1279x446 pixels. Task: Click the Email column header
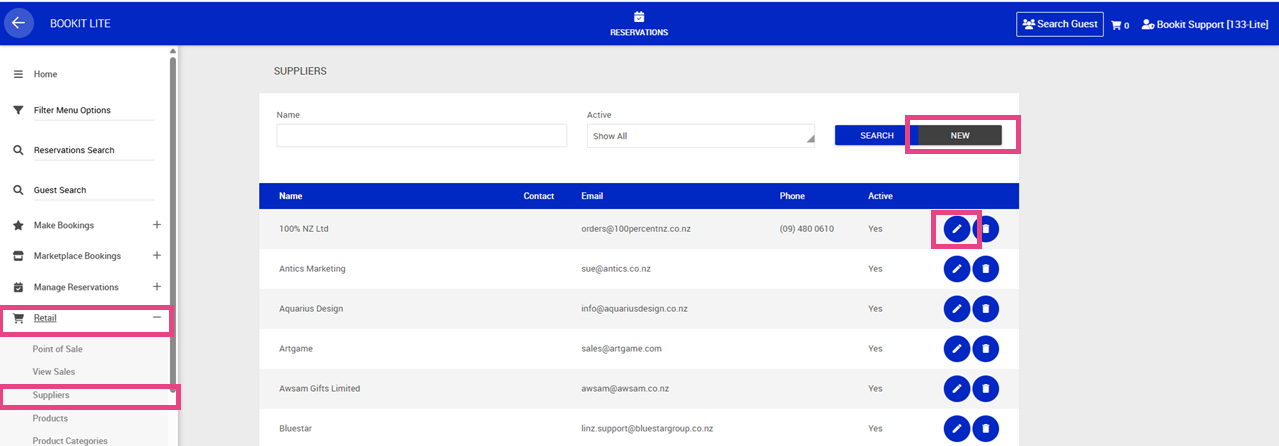(x=592, y=196)
